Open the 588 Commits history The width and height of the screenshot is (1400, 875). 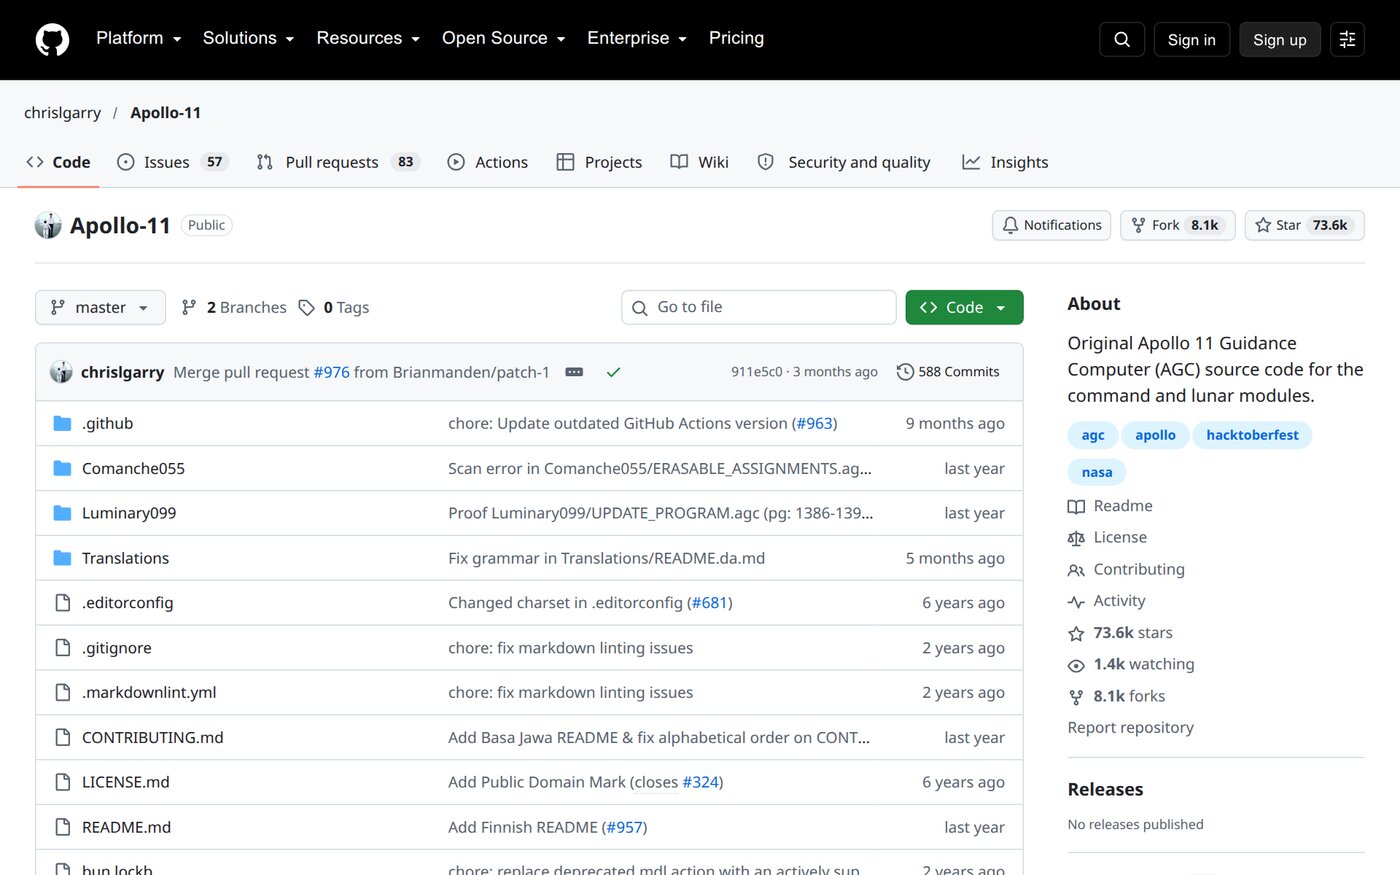(x=948, y=372)
